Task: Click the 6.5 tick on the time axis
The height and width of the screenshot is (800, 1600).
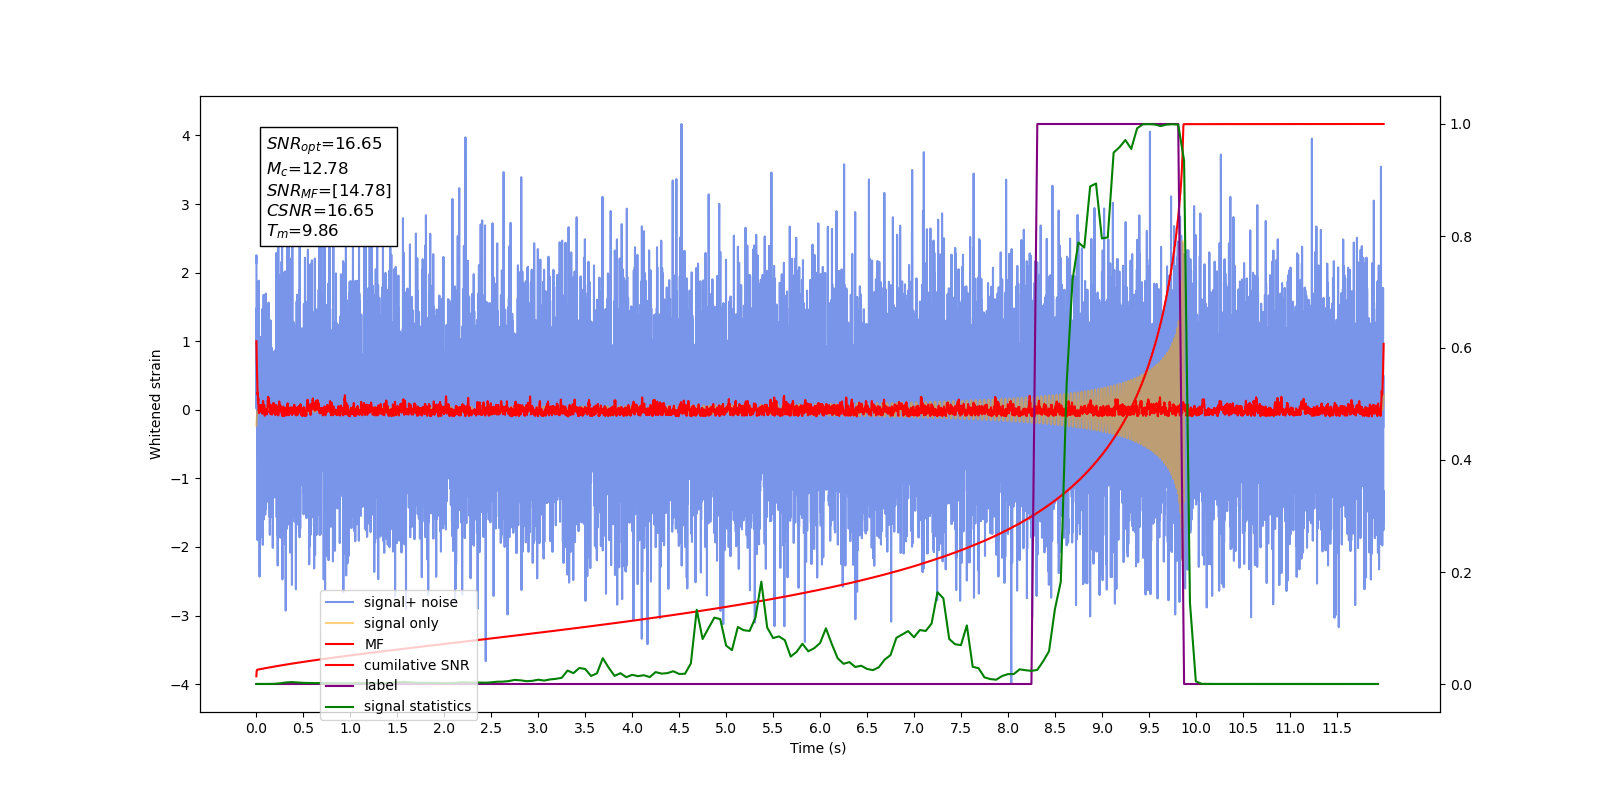Action: [x=867, y=728]
